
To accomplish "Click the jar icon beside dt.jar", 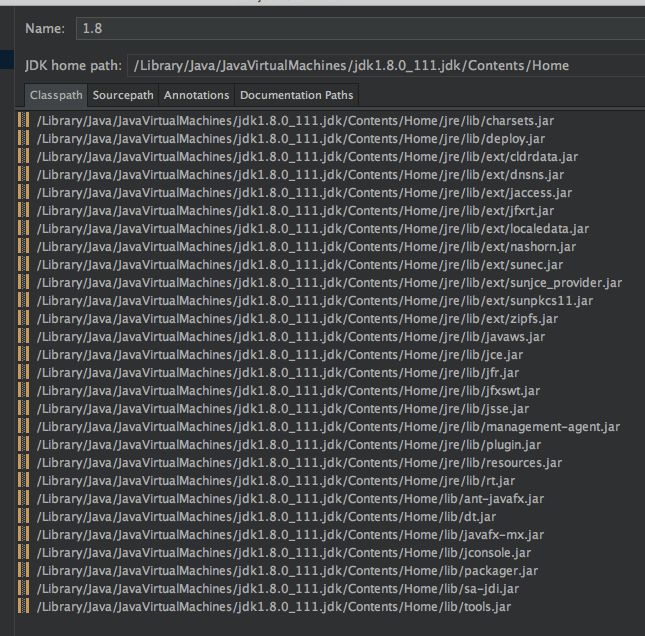I will pos(24,517).
